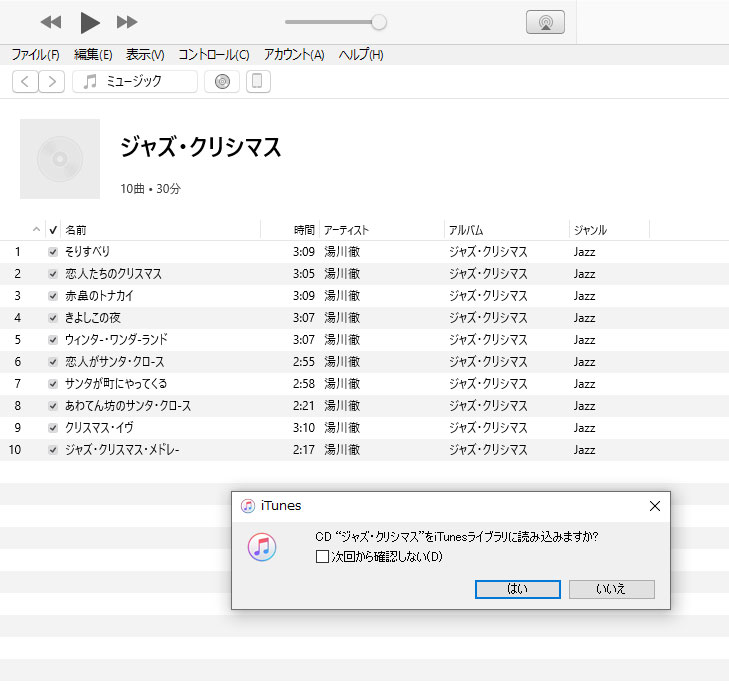This screenshot has width=729, height=684.
Task: Click the checkmark column header
Action: tap(53, 230)
